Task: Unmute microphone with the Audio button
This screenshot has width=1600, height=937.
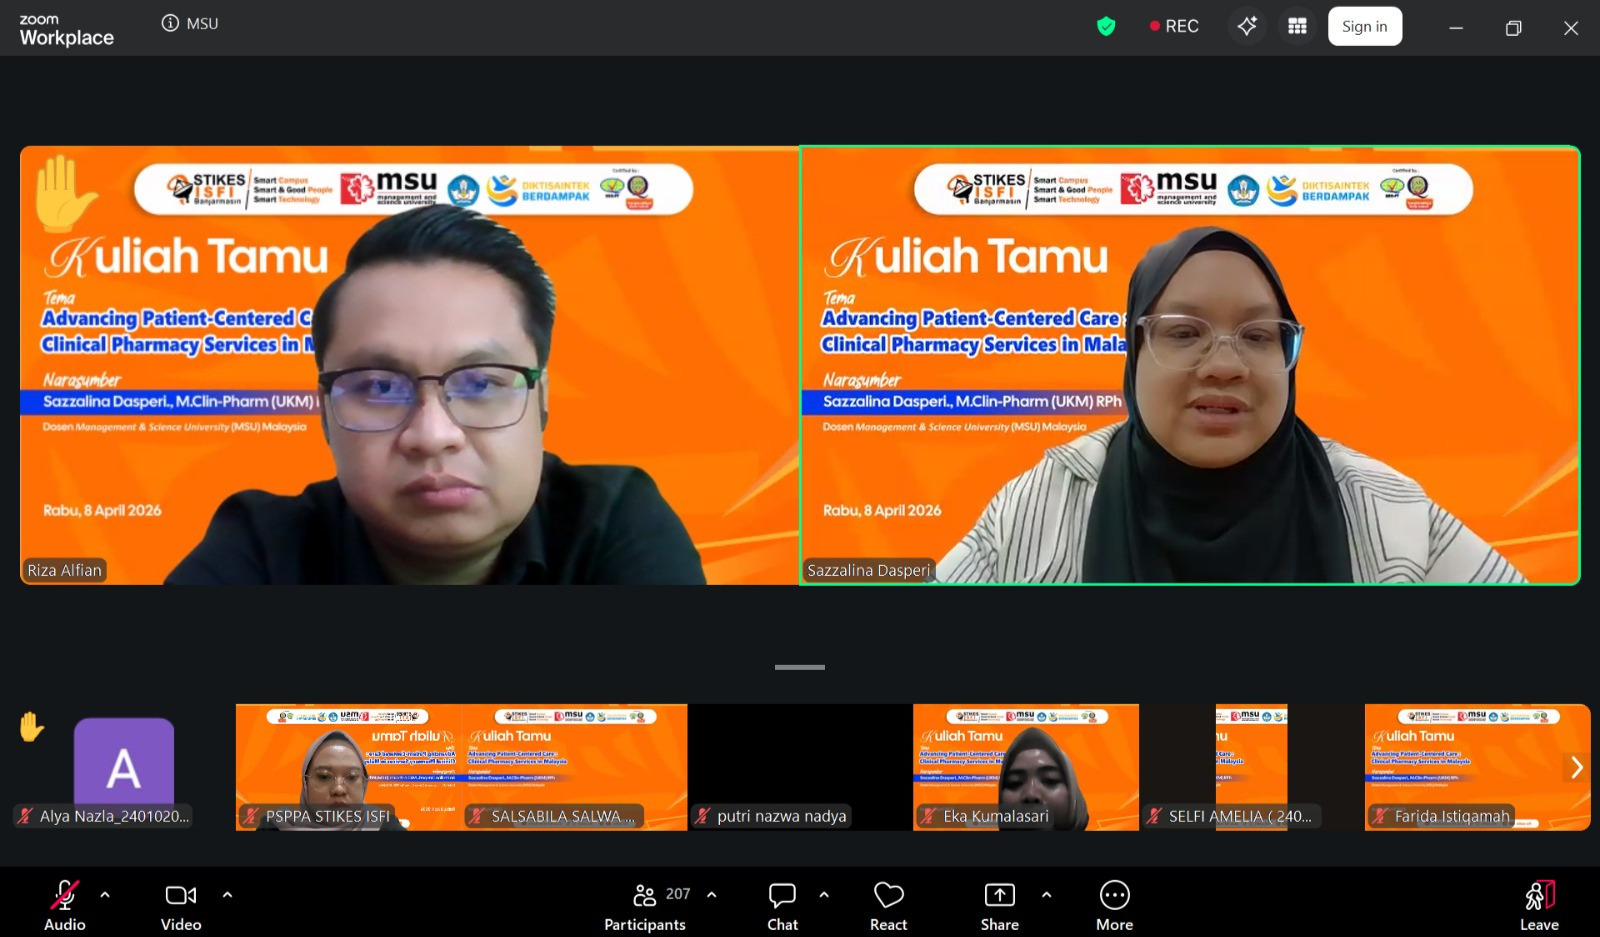Action: coord(65,906)
